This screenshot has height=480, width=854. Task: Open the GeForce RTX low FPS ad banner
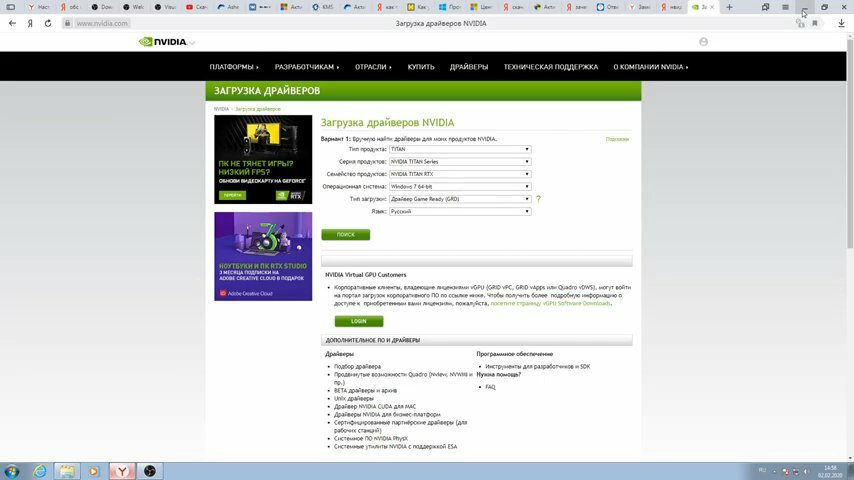pyautogui.click(x=263, y=160)
